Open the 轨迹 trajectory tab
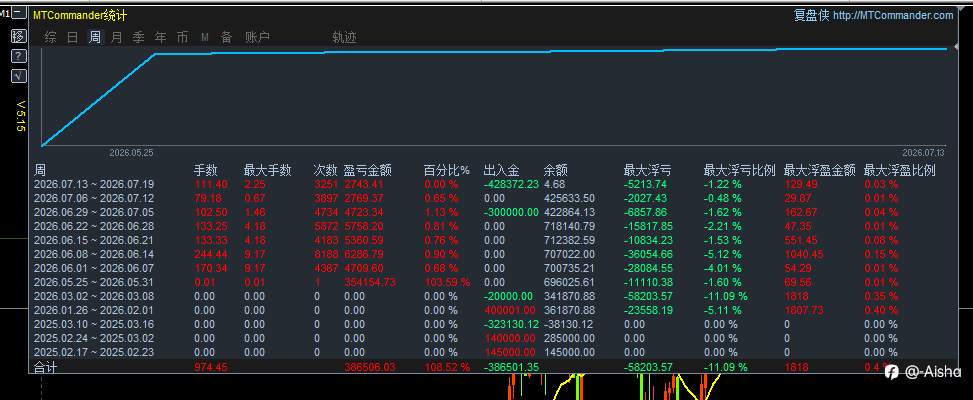This screenshot has height=400, width=973. coord(344,38)
